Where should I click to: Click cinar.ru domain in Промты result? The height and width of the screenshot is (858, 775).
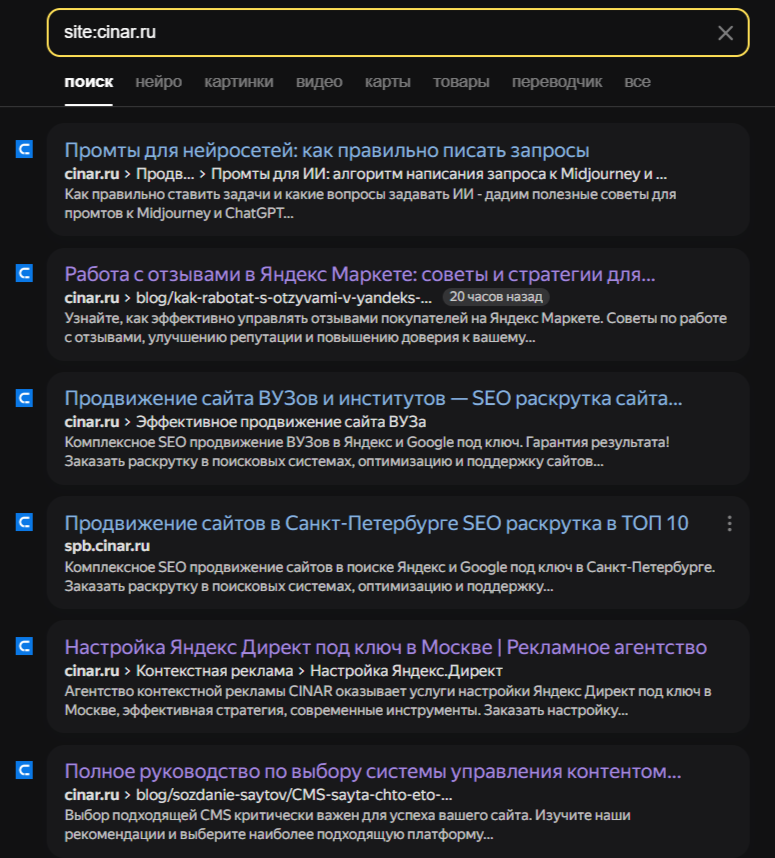(x=92, y=174)
